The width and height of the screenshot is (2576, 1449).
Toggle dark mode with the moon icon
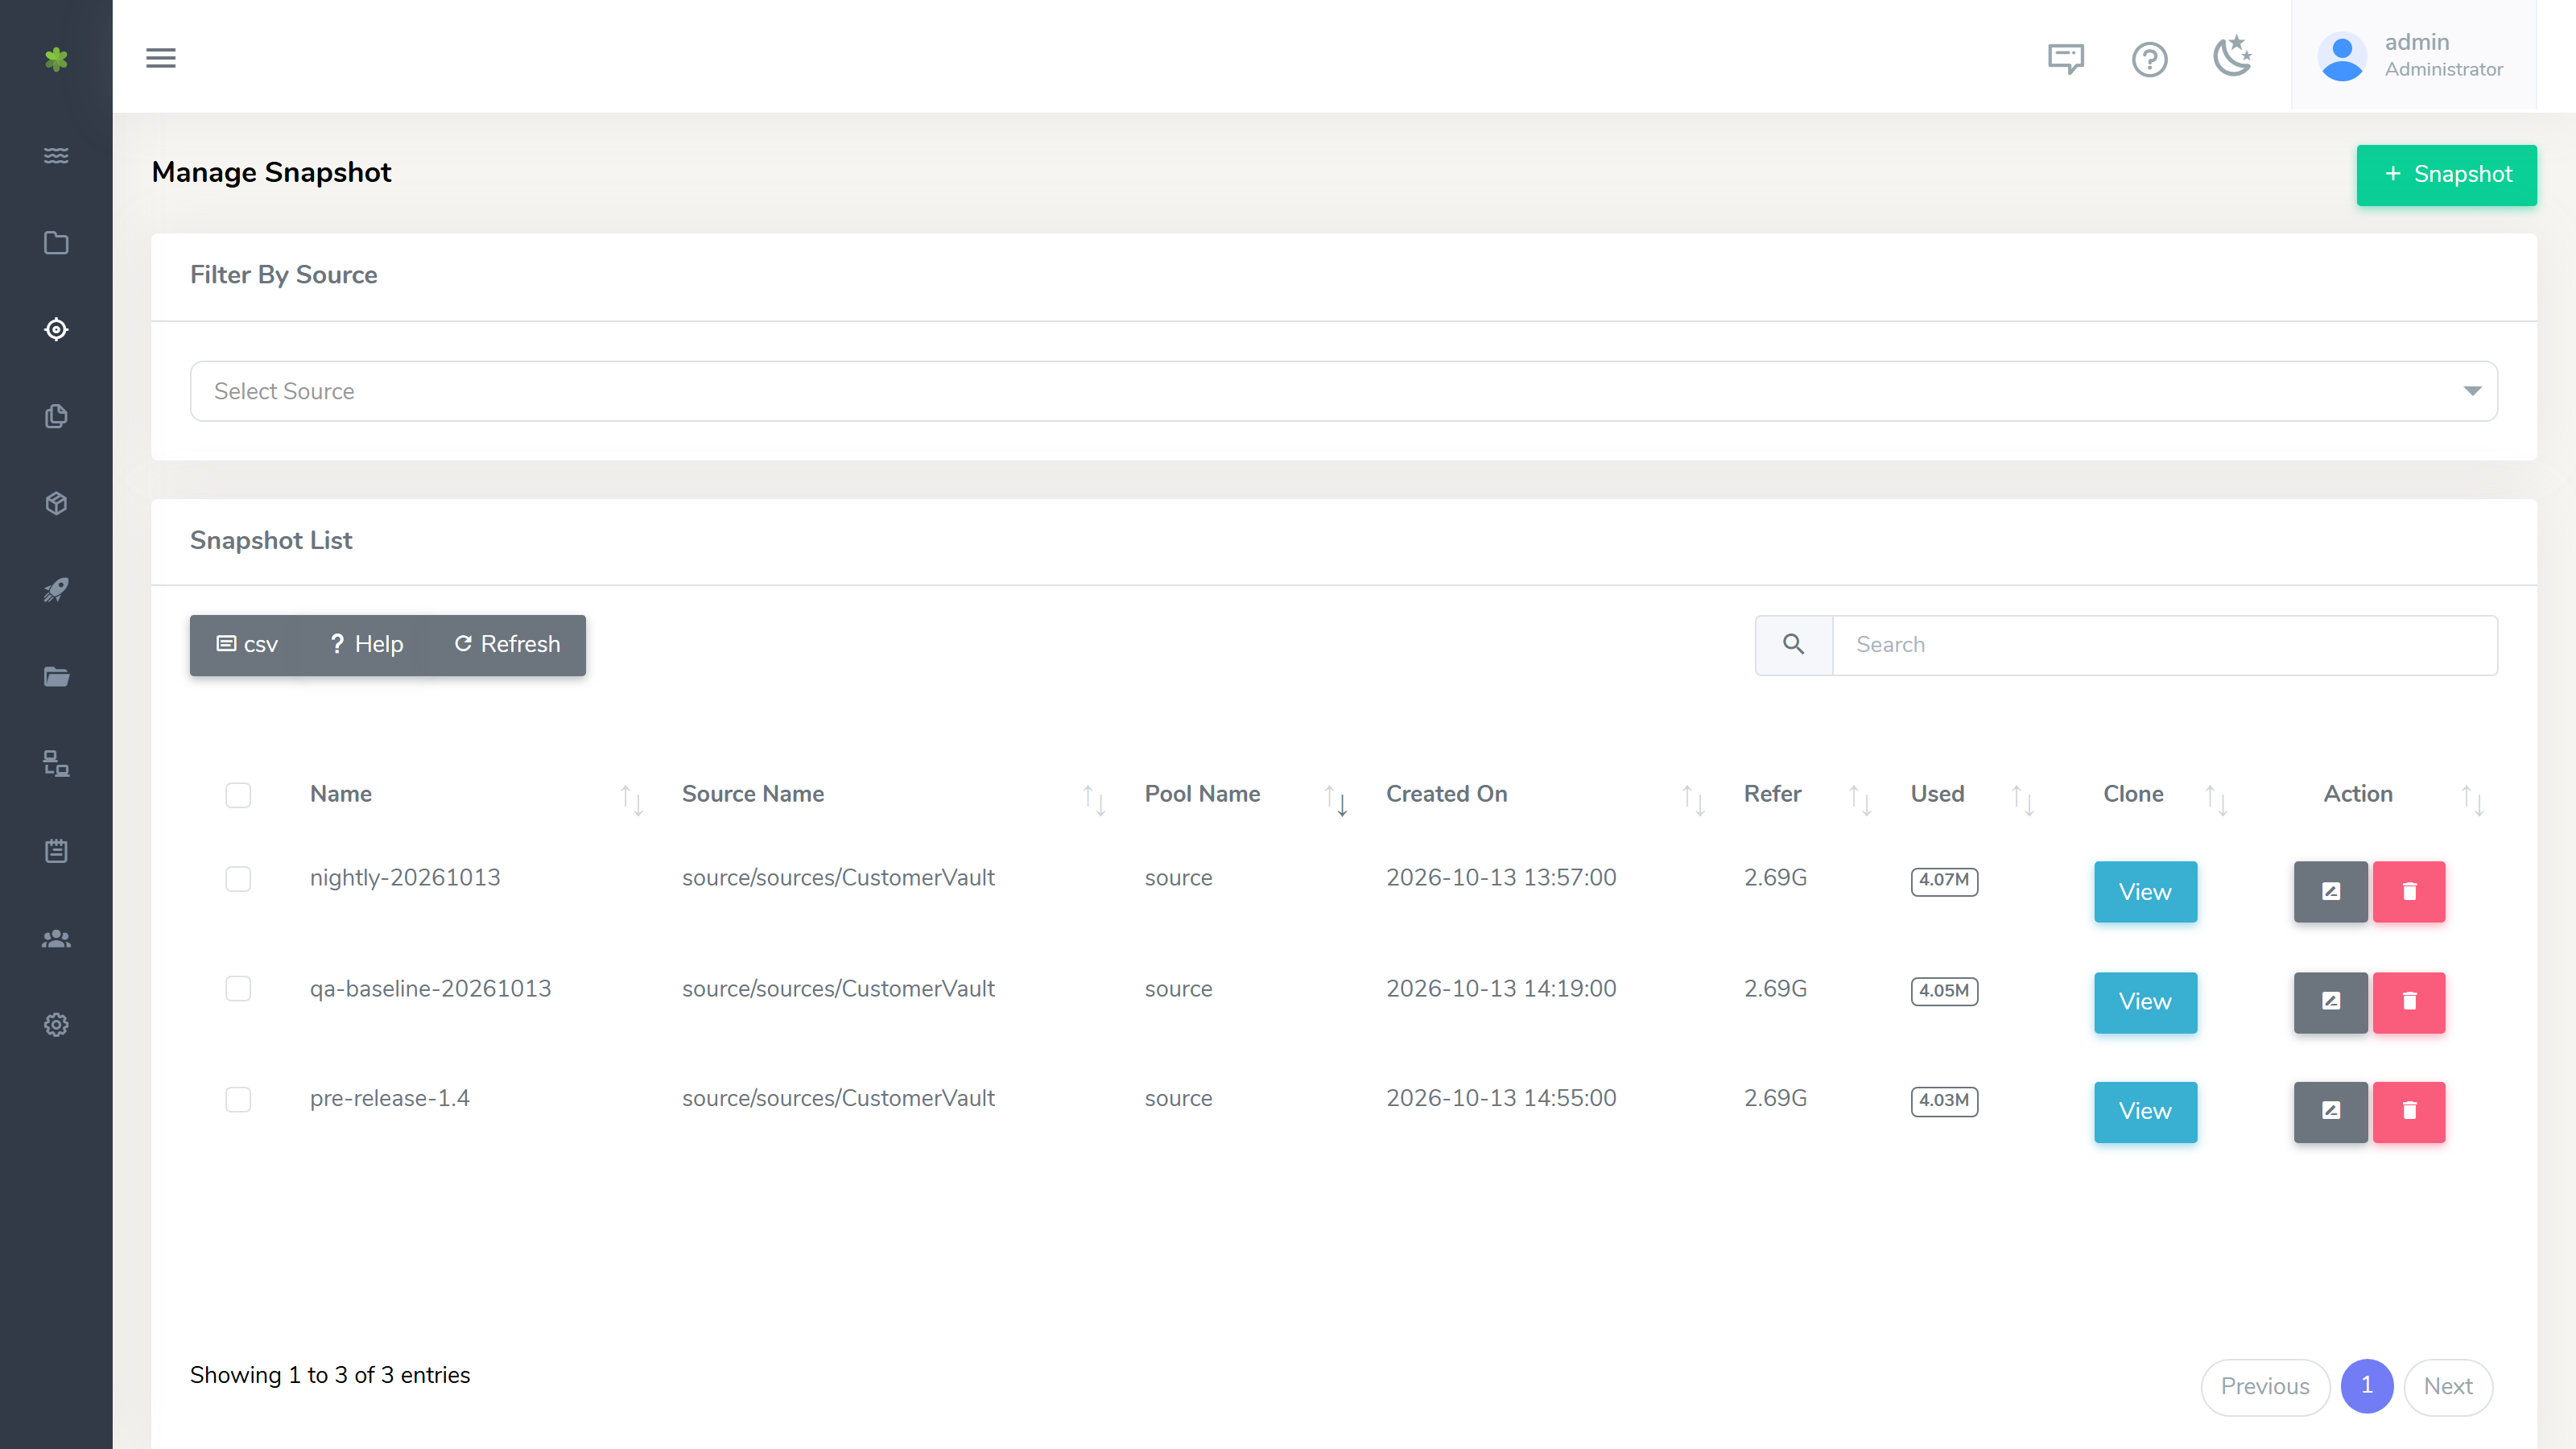(2232, 57)
